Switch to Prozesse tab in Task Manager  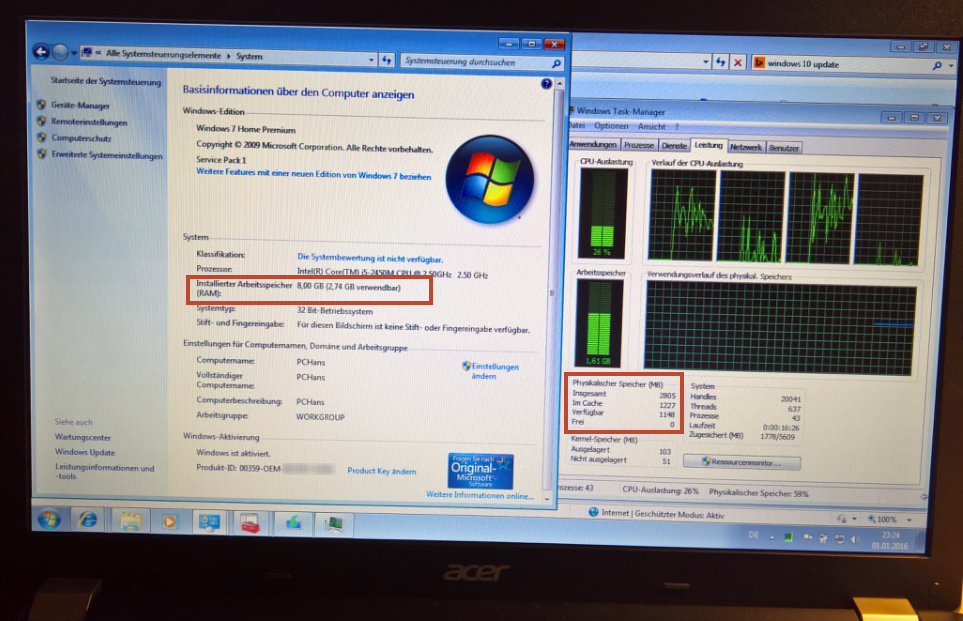coord(639,146)
